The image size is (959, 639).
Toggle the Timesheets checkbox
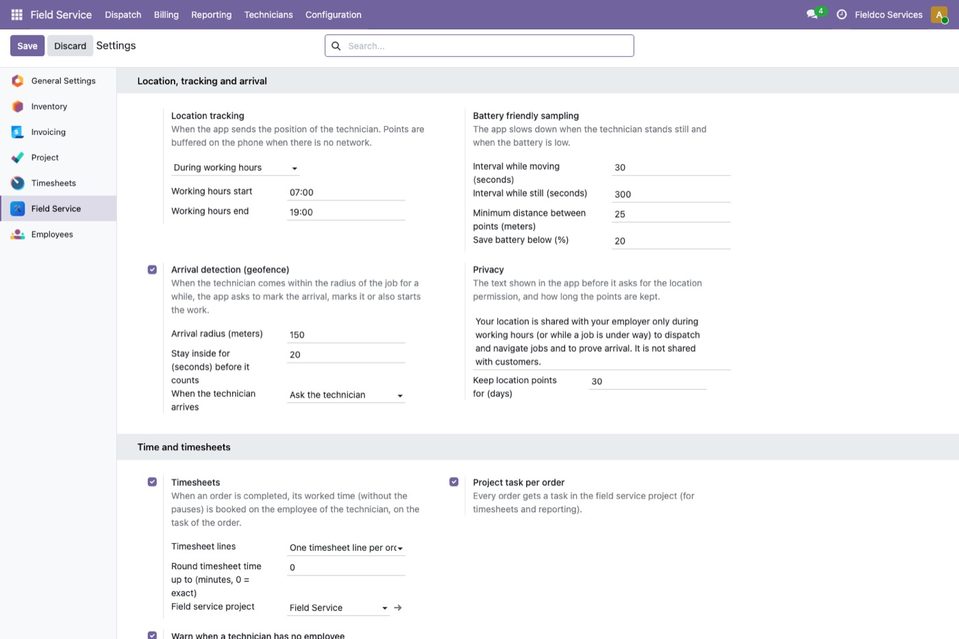(x=152, y=482)
